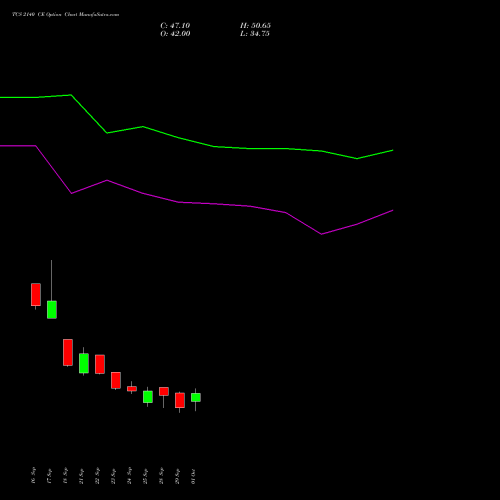This screenshot has height=500, width=500.
Task: Click the high value H: 50.65
Action: [x=255, y=26]
